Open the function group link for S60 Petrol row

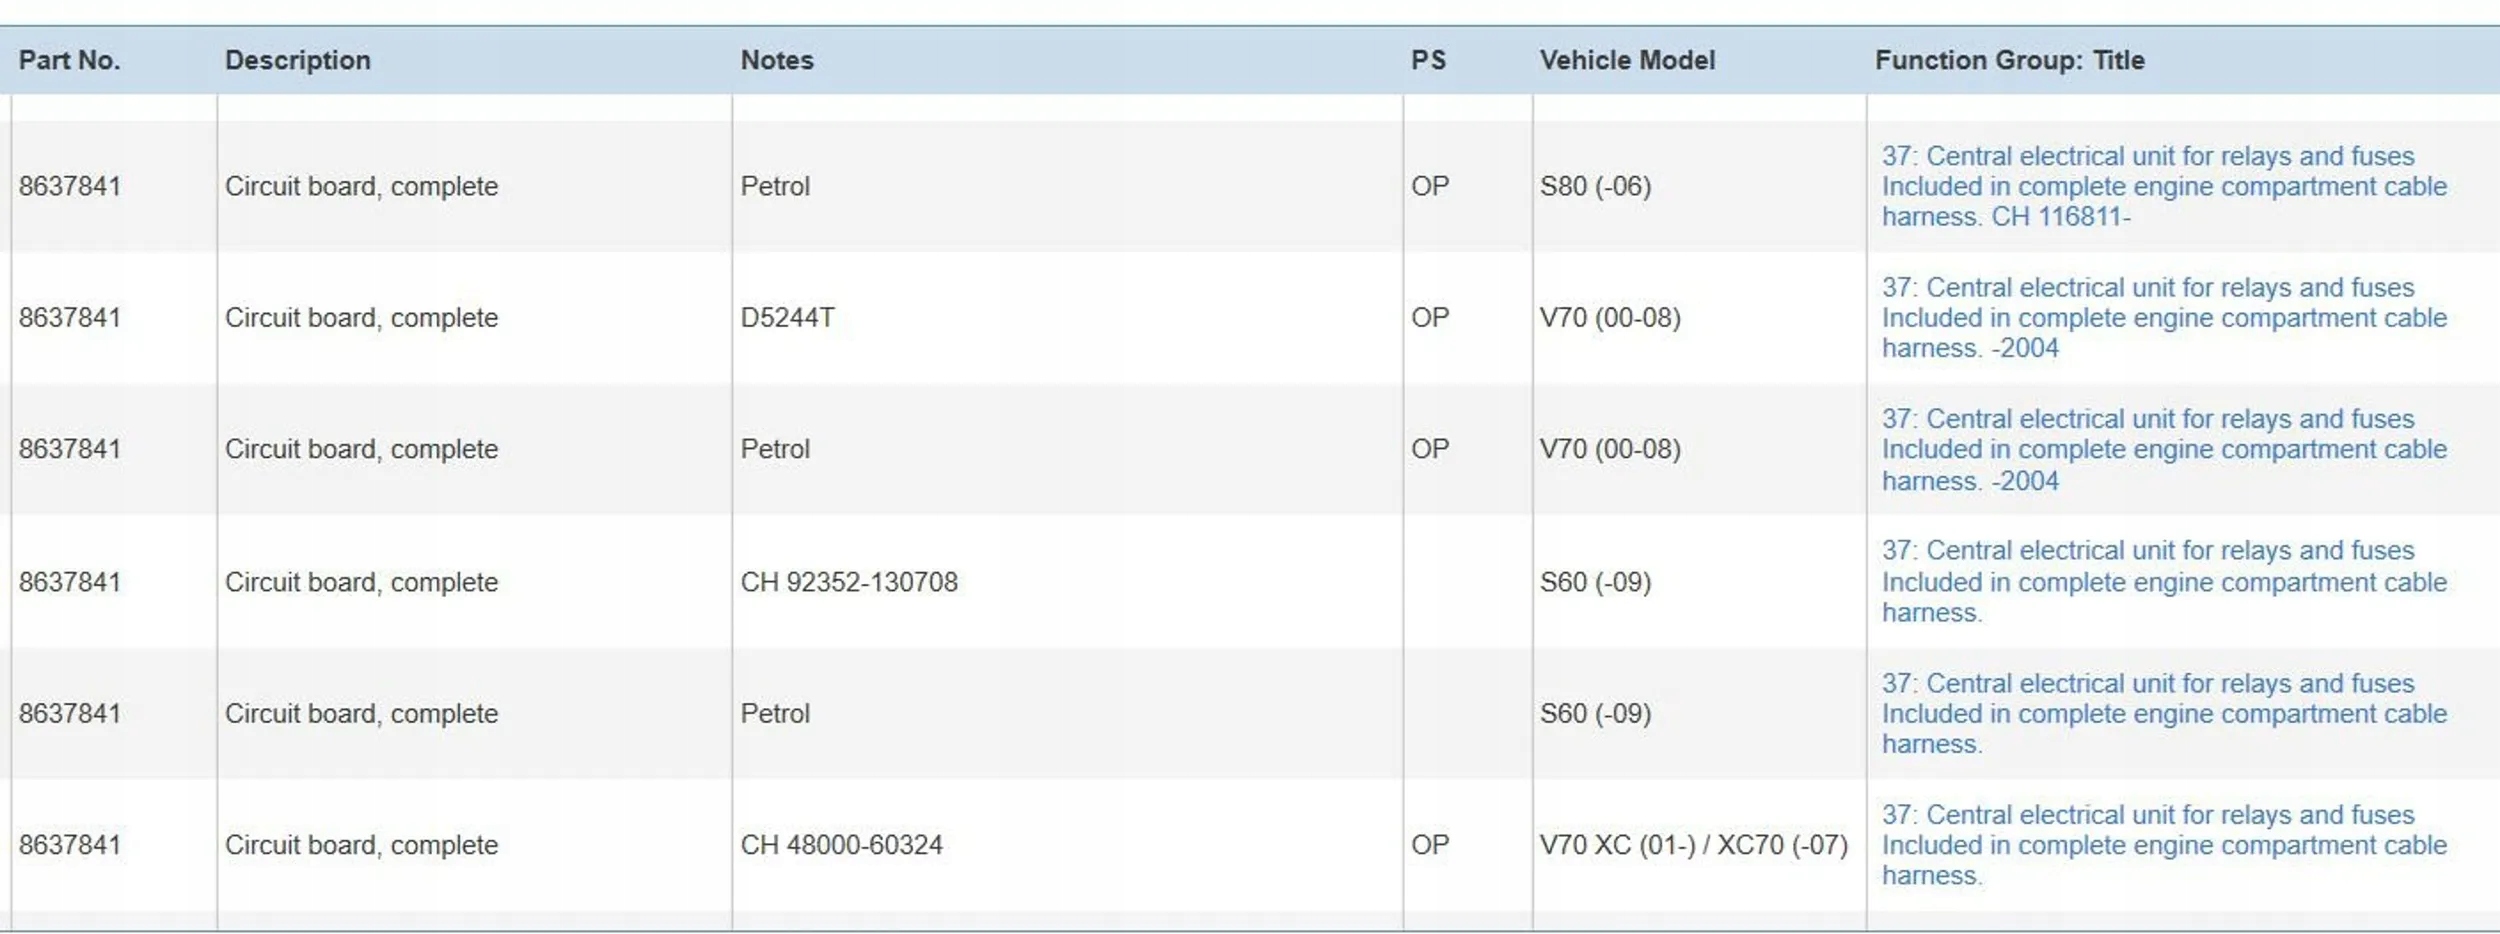[2163, 714]
